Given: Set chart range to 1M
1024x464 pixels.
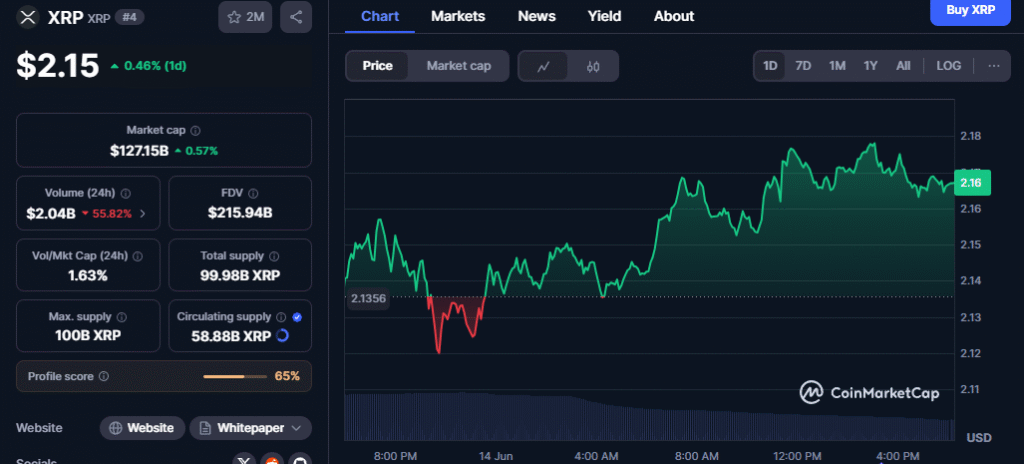Looking at the screenshot, I should coord(837,66).
